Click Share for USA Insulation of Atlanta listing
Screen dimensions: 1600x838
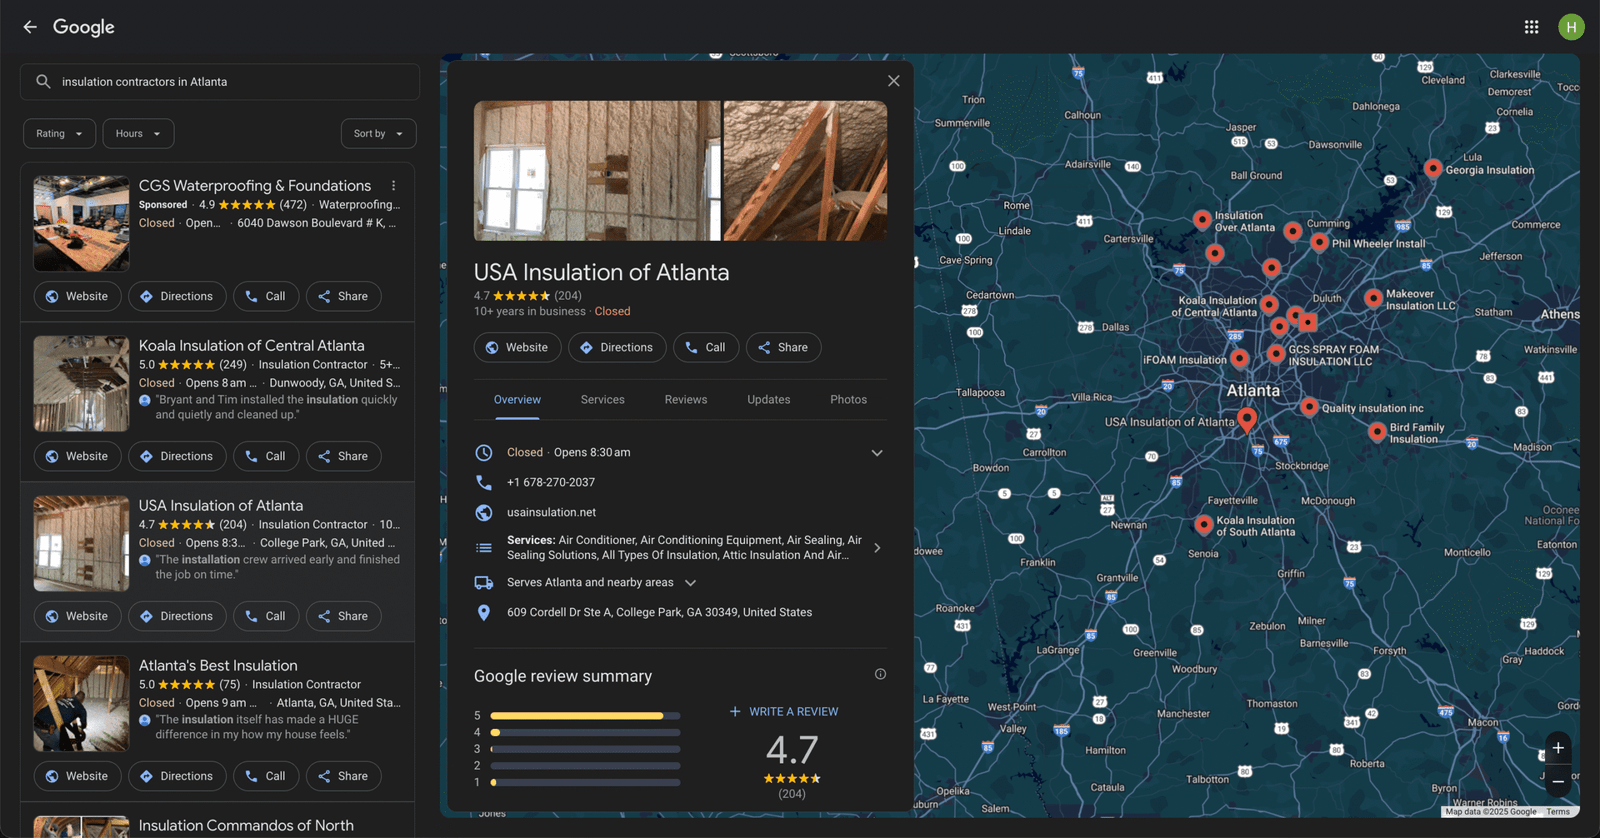(343, 616)
